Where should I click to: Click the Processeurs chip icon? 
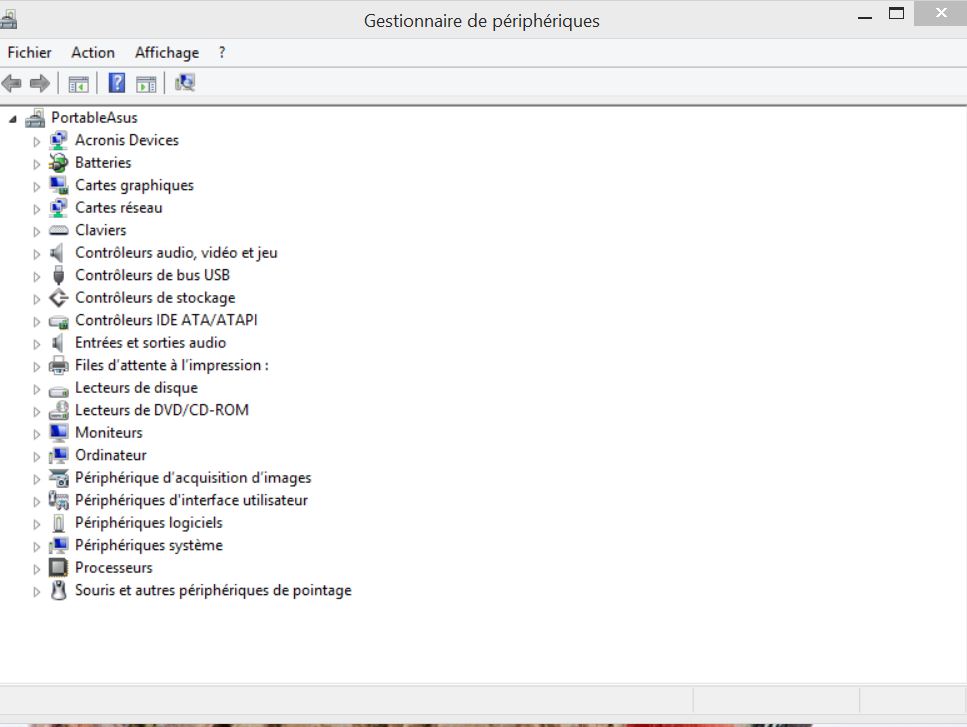point(59,568)
